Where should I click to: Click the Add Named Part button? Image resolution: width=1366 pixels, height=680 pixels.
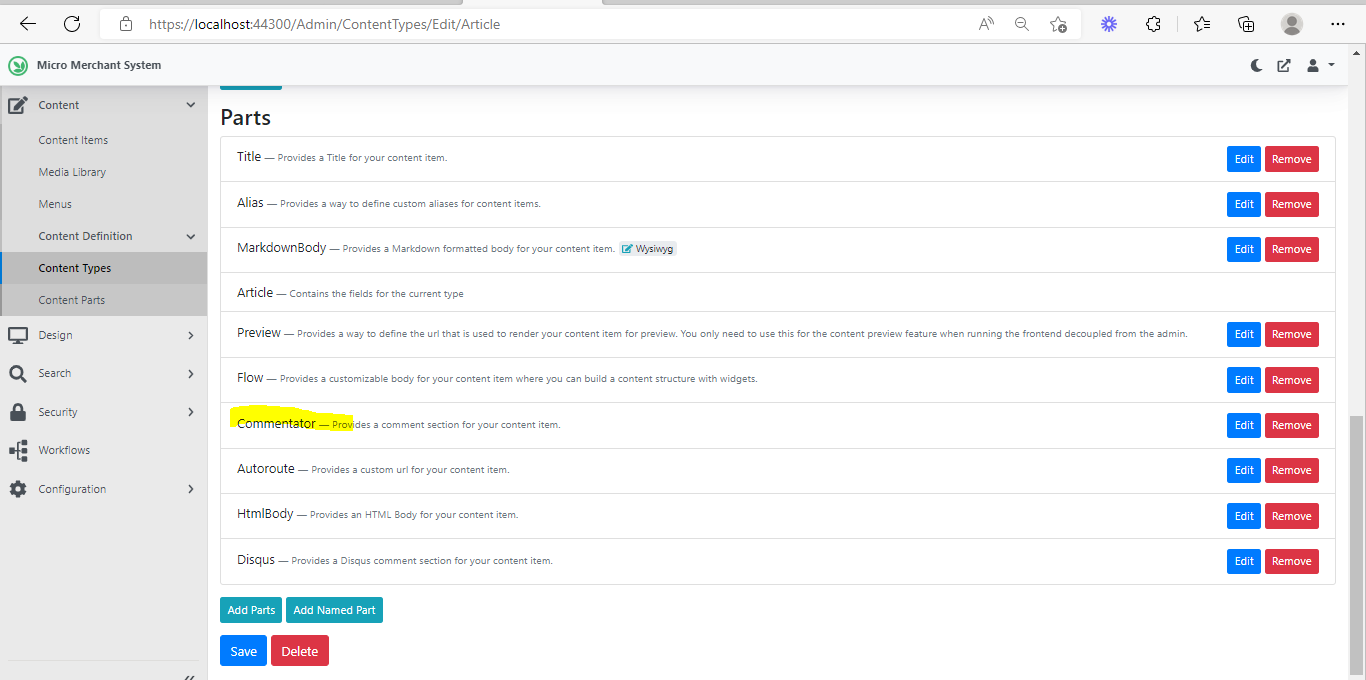(334, 610)
